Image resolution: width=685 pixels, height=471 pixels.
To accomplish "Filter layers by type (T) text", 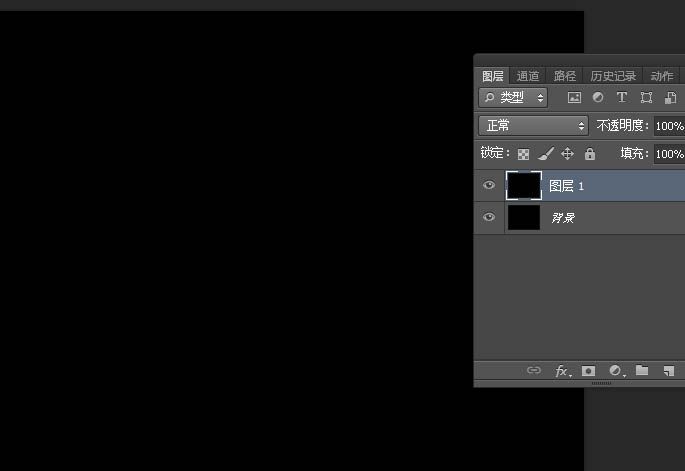I will tap(621, 98).
